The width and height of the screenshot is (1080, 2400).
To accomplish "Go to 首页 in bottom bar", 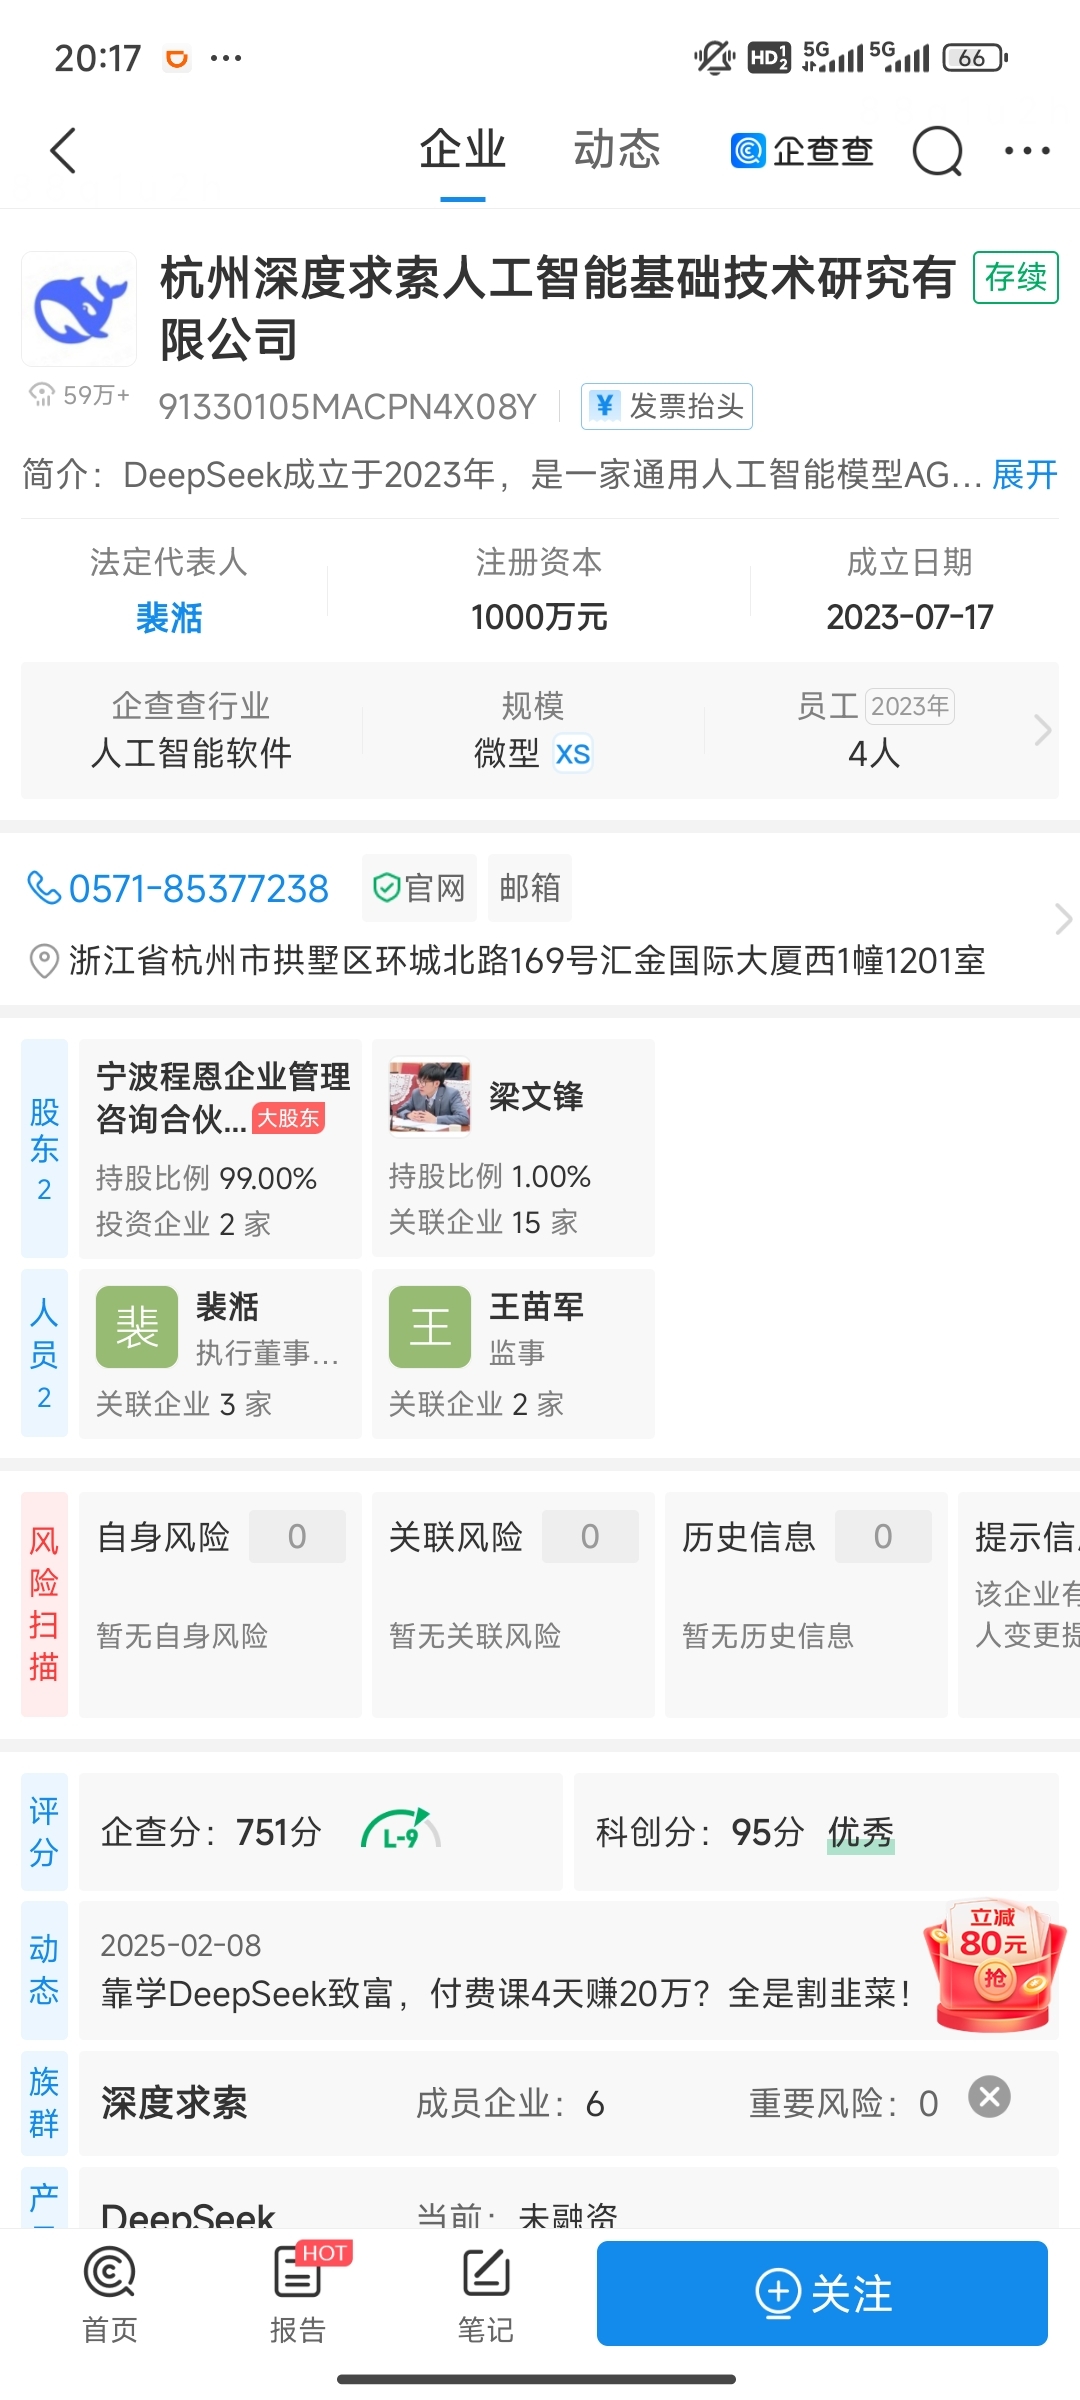I will (x=110, y=2295).
